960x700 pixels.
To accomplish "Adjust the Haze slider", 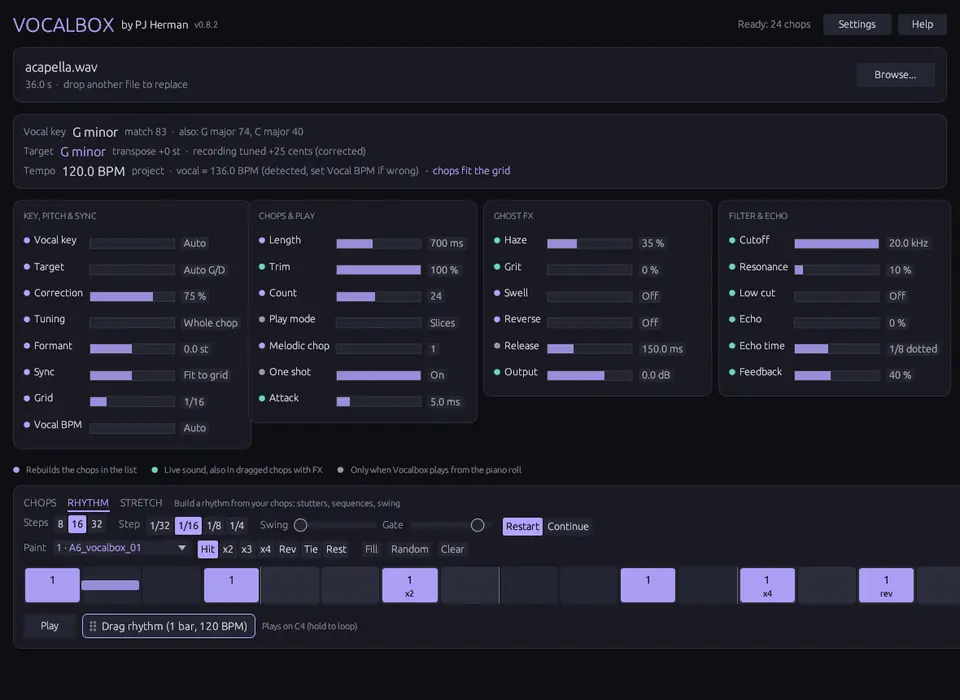I will tap(590, 244).
